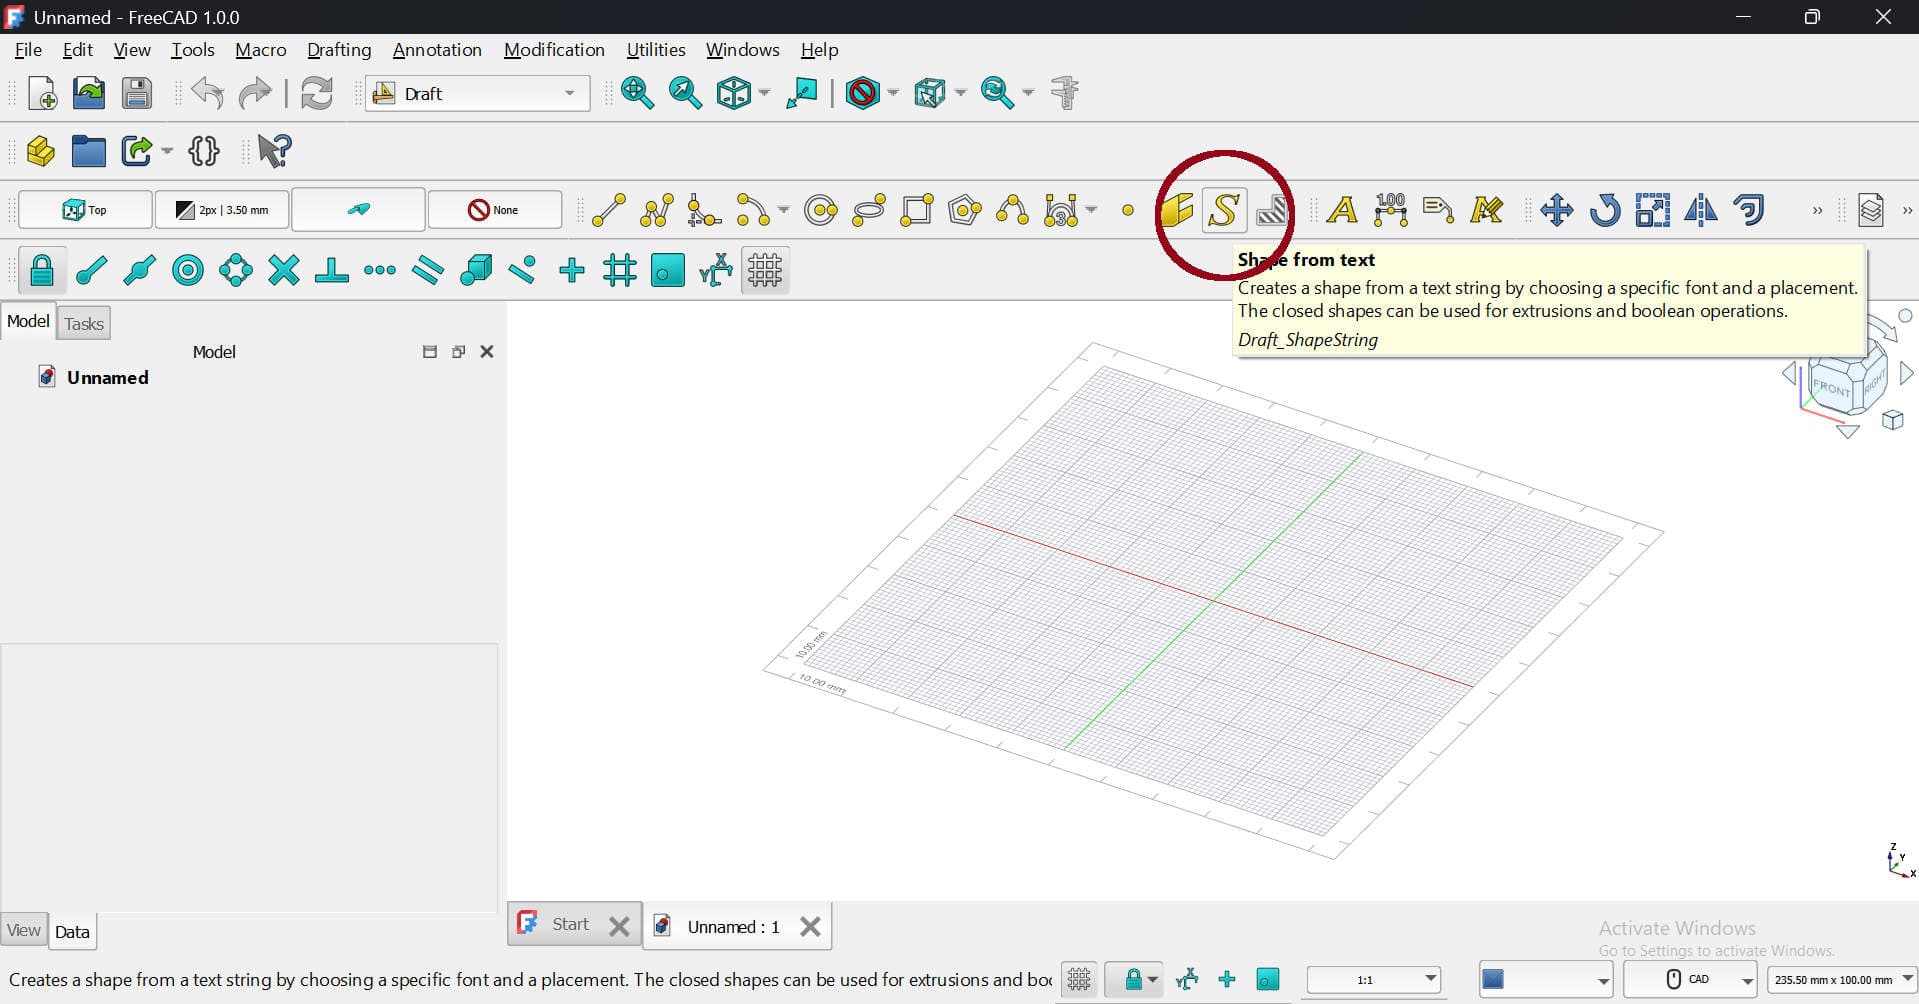The height and width of the screenshot is (1004, 1919).
Task: Open the File menu
Action: click(x=28, y=50)
